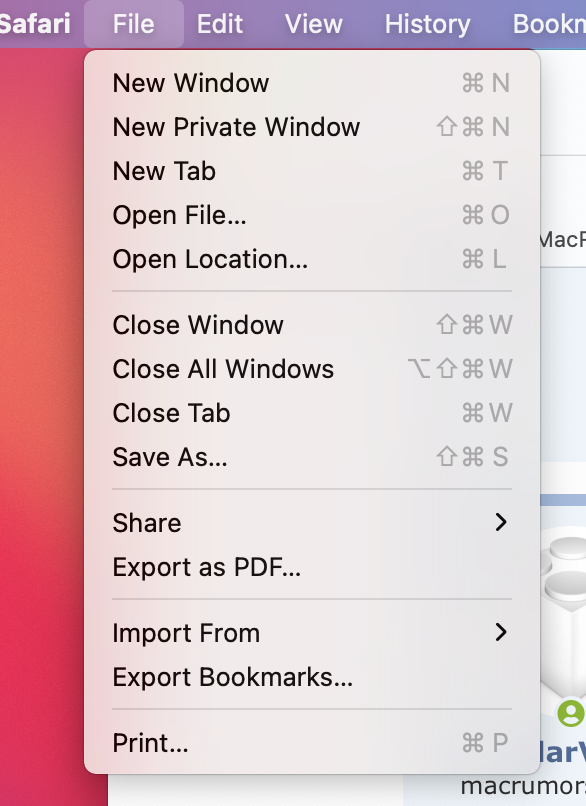The width and height of the screenshot is (586, 806).
Task: Select New Tab menu item
Action: [x=312, y=171]
